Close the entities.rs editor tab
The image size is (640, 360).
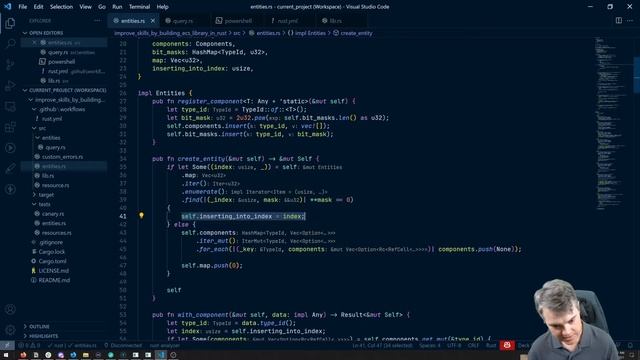tap(153, 20)
